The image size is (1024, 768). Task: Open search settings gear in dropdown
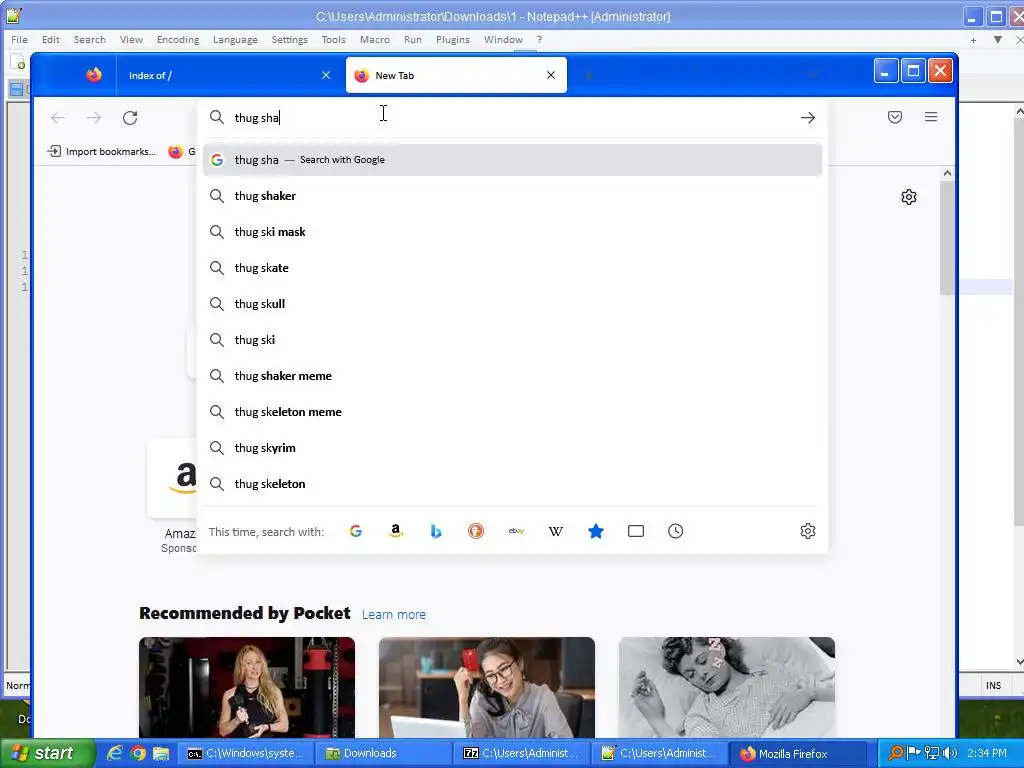click(808, 531)
